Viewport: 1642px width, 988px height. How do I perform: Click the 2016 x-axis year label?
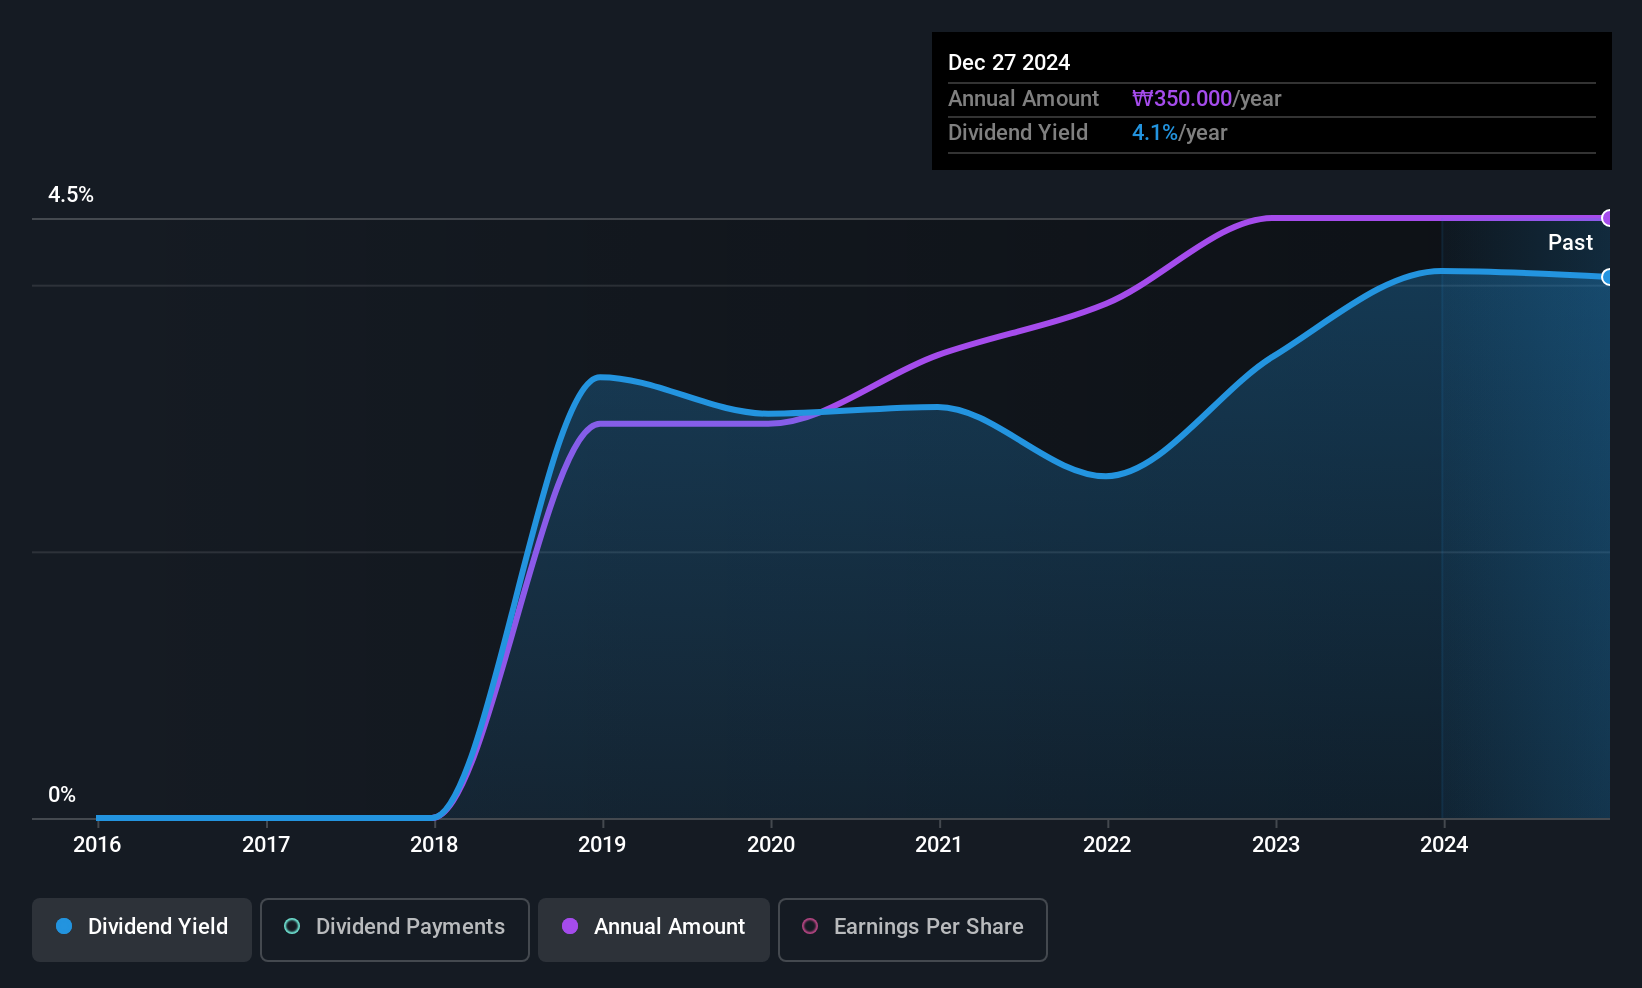[97, 845]
